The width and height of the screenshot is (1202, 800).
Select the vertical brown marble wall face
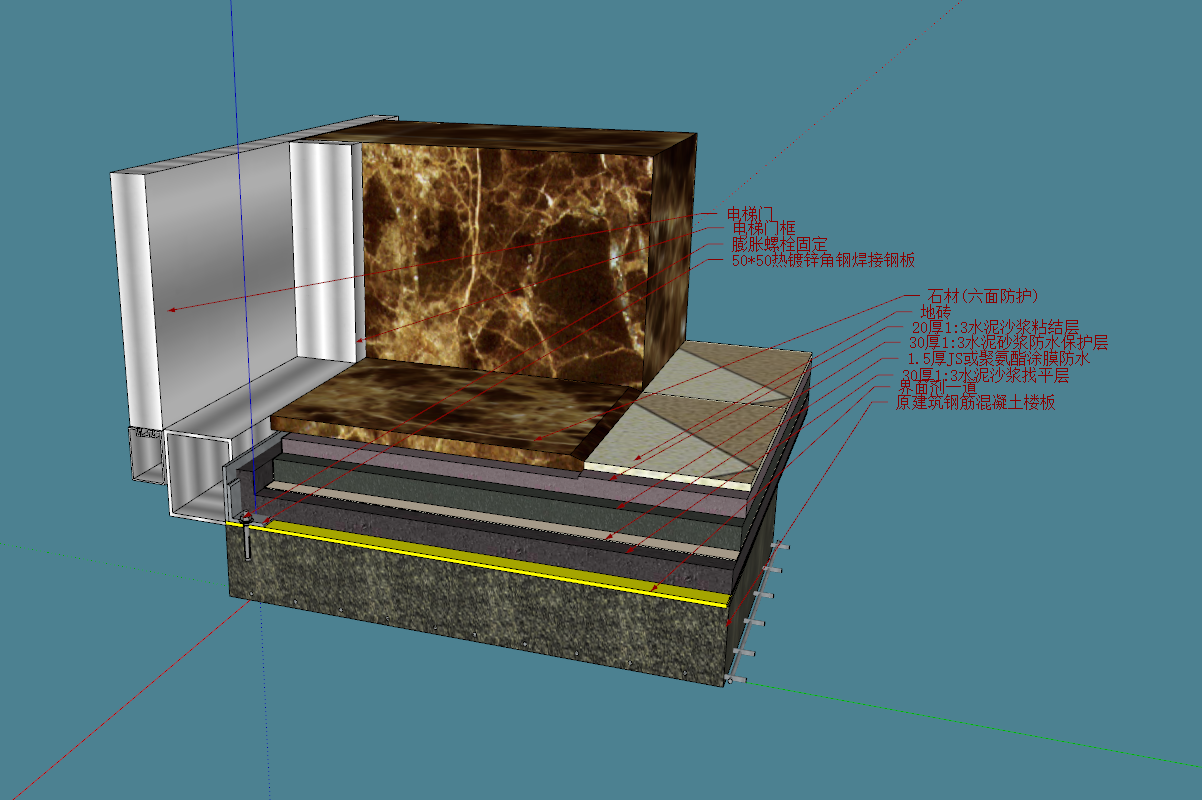click(500, 250)
